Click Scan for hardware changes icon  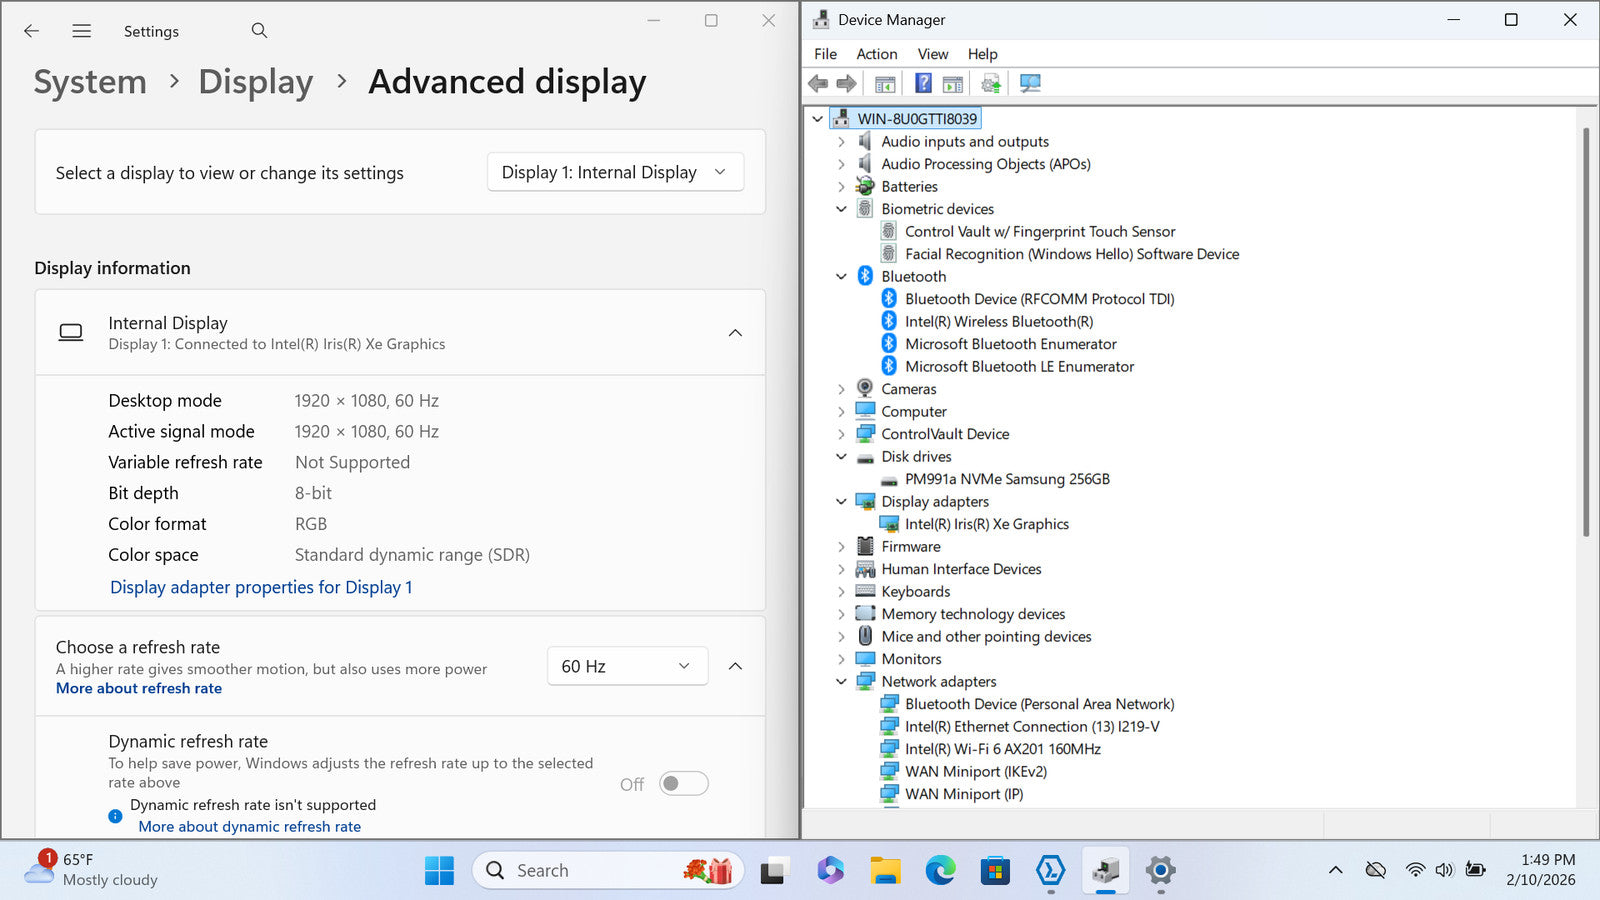(x=1030, y=83)
